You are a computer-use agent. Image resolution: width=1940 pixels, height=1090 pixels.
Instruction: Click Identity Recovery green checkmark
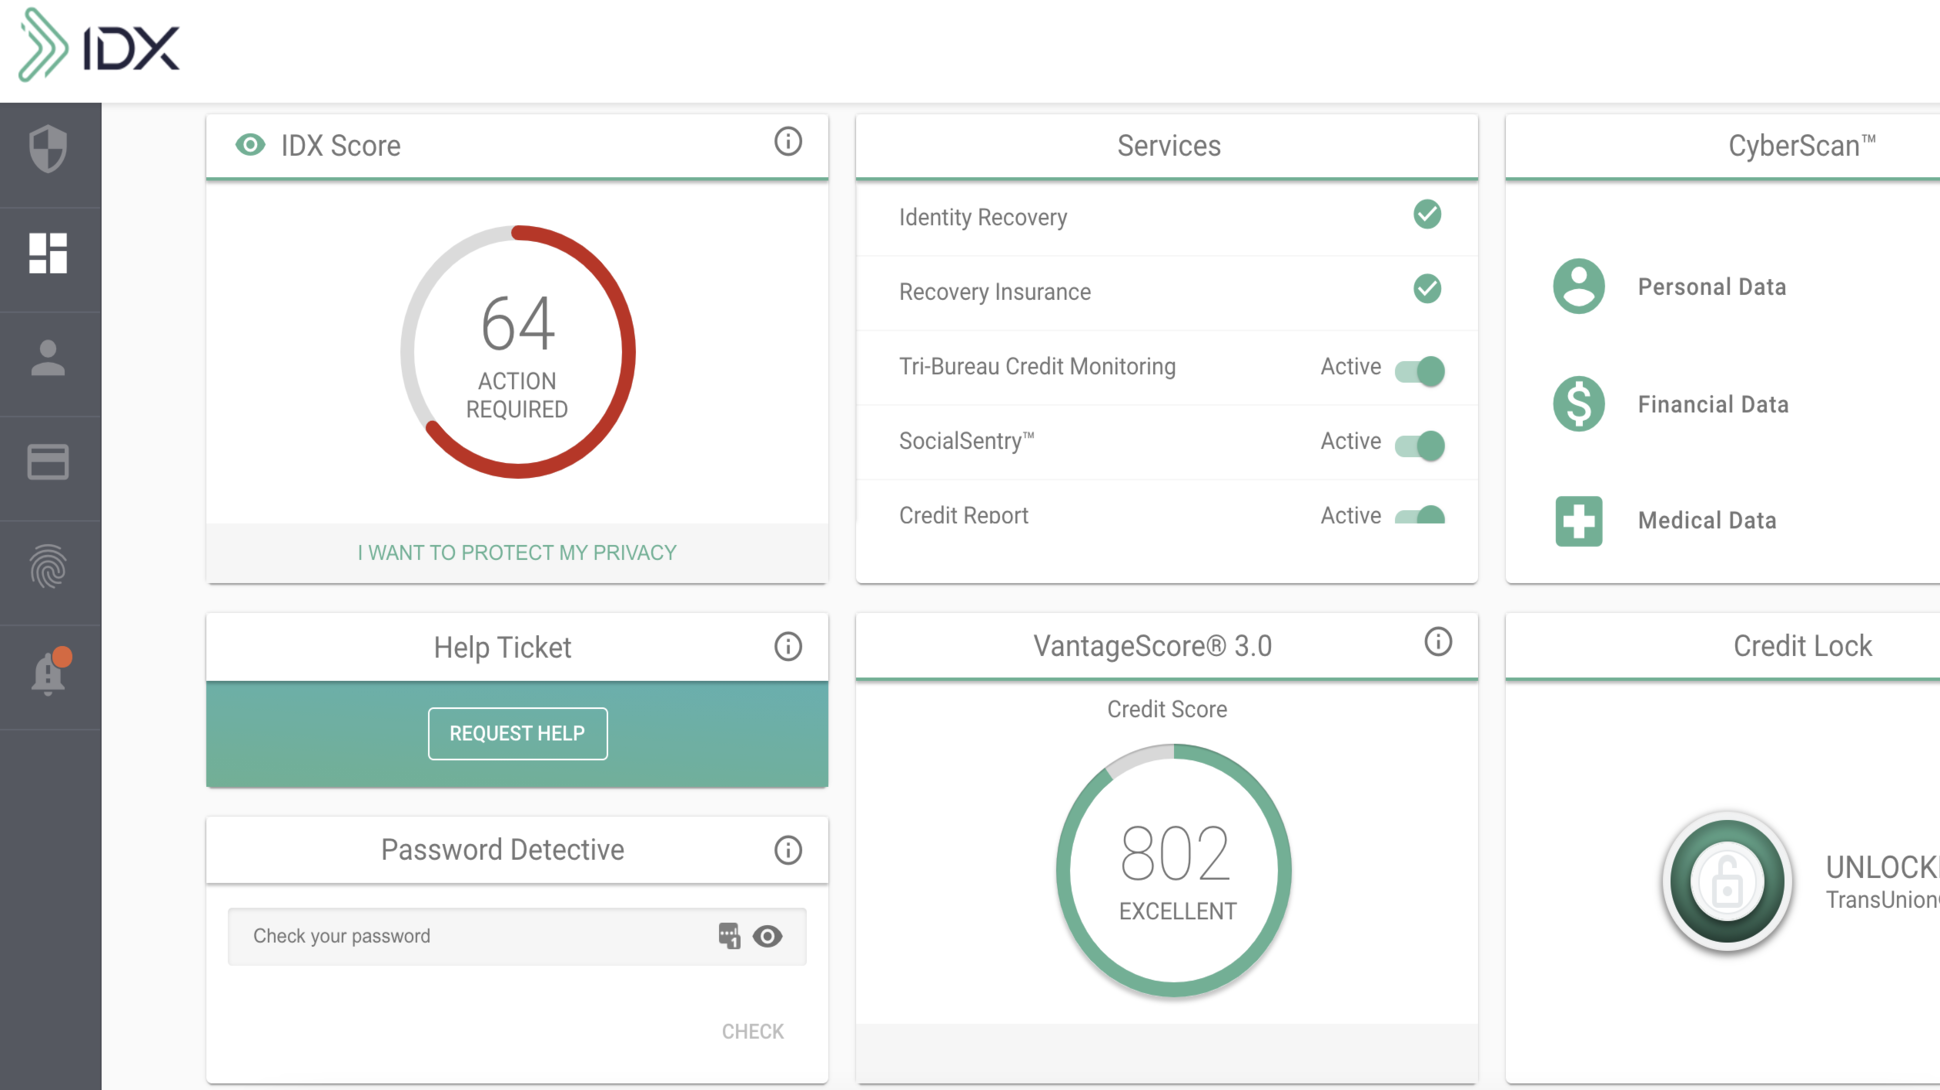point(1427,214)
